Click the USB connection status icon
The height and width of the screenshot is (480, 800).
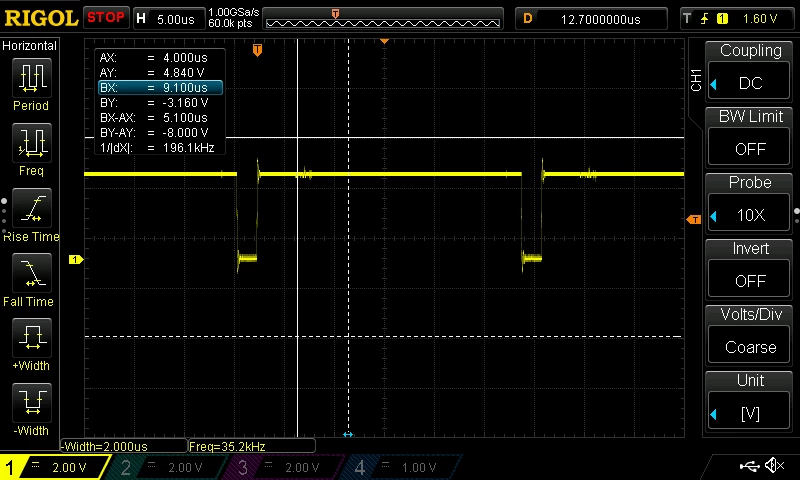click(749, 465)
